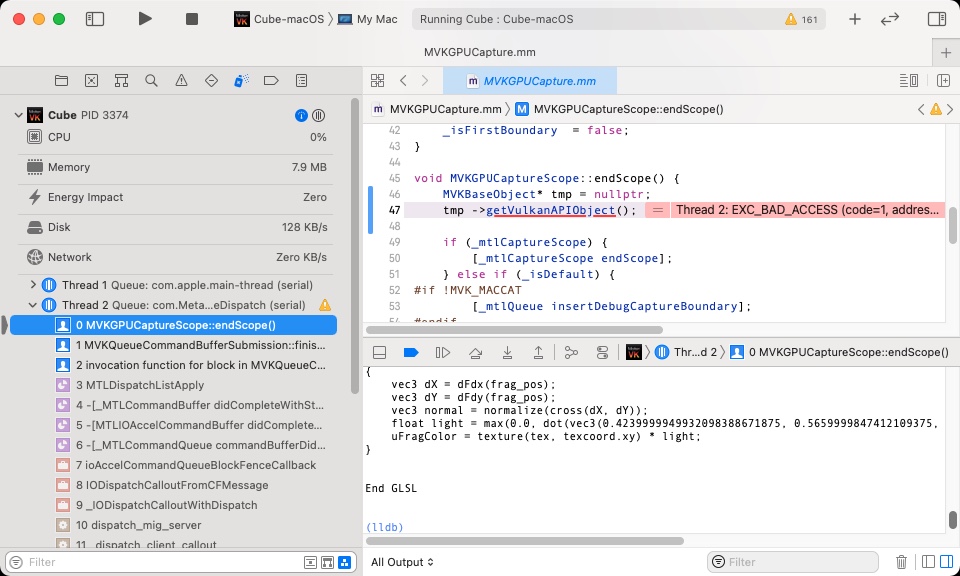Select the Breakpoint navigator diamond icon
The height and width of the screenshot is (576, 960).
coord(212,80)
